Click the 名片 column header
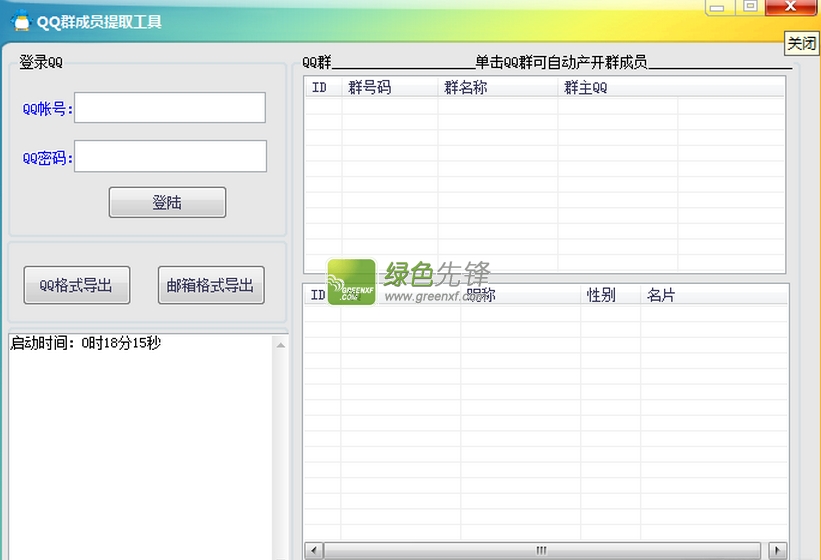Viewport: 821px width, 560px height. pos(714,295)
